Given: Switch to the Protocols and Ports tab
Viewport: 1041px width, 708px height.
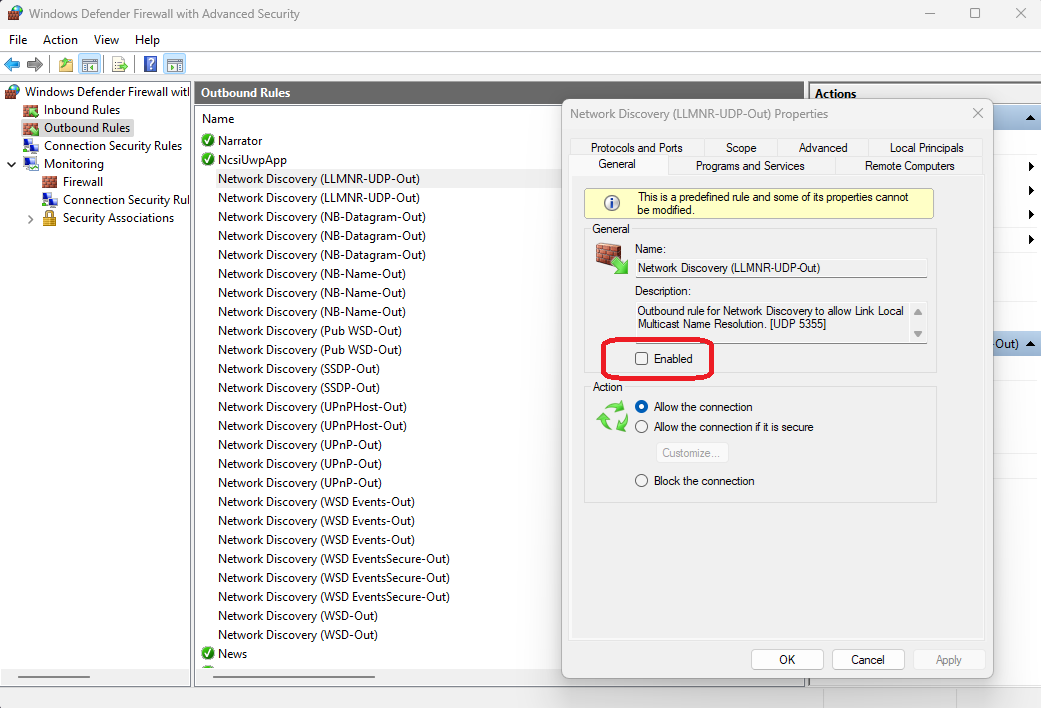Looking at the screenshot, I should [637, 147].
